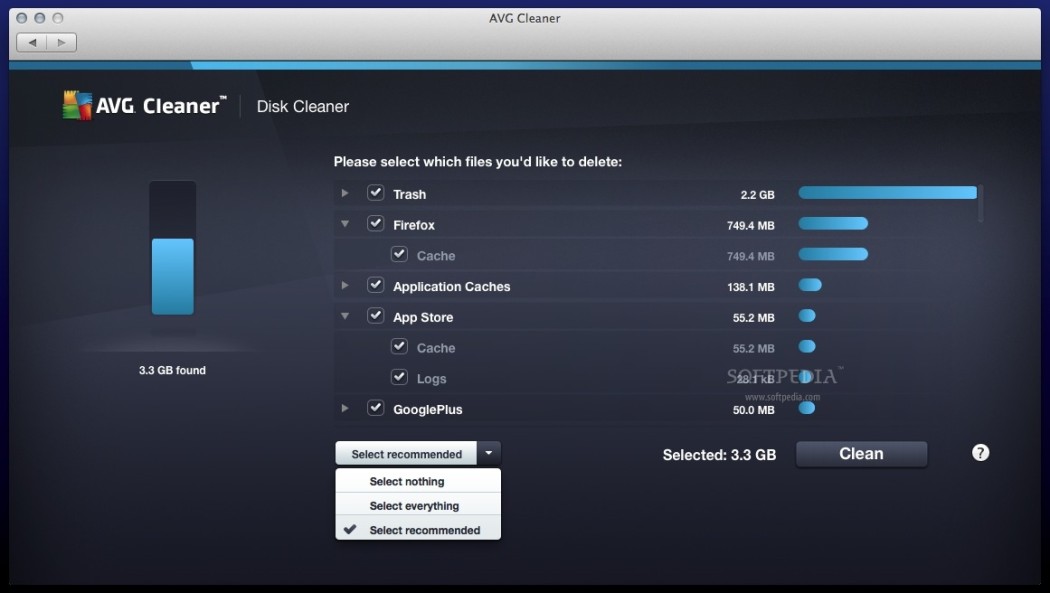Click the Trash size bar
1050x593 pixels.
point(887,193)
